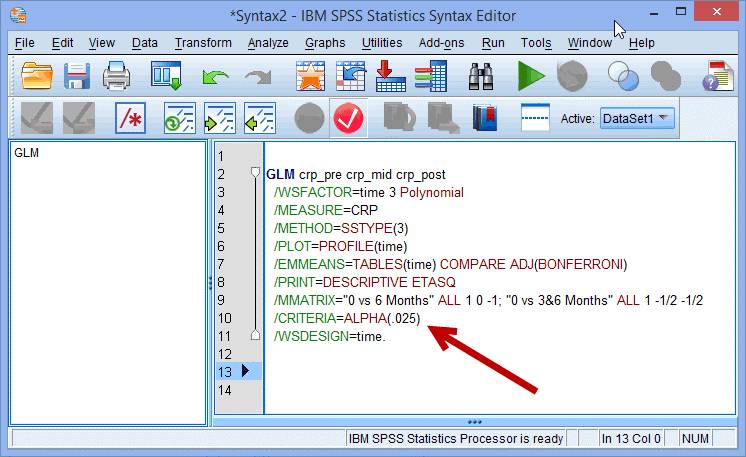Click the red checkmark validation icon

348,118
